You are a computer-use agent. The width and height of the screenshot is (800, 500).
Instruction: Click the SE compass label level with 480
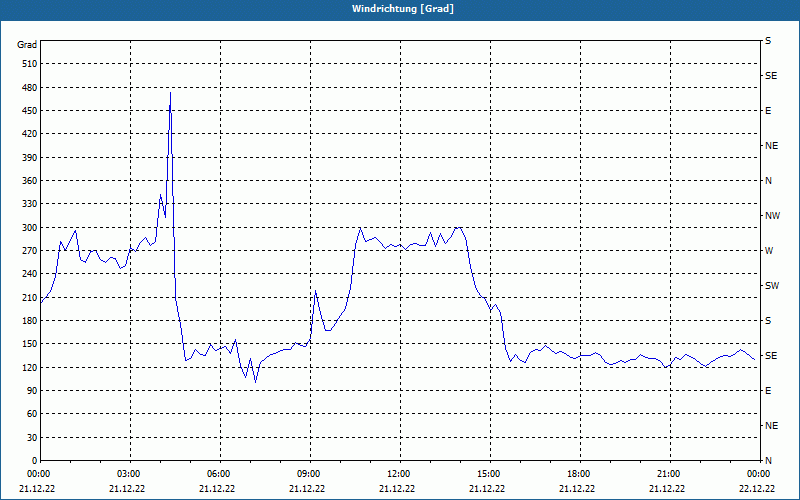point(771,76)
